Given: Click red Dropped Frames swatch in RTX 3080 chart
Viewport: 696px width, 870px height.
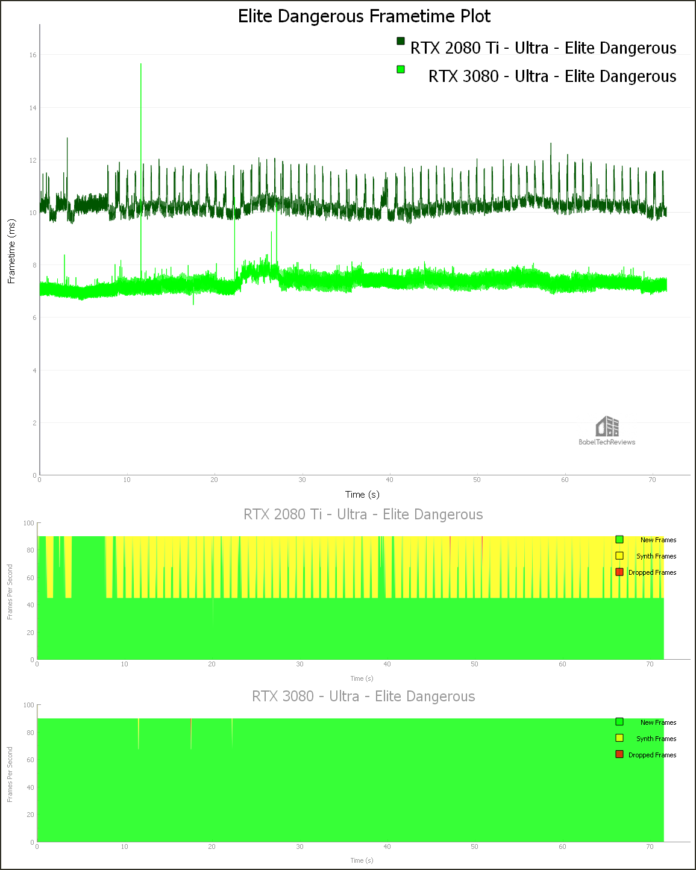Looking at the screenshot, I should click(619, 755).
